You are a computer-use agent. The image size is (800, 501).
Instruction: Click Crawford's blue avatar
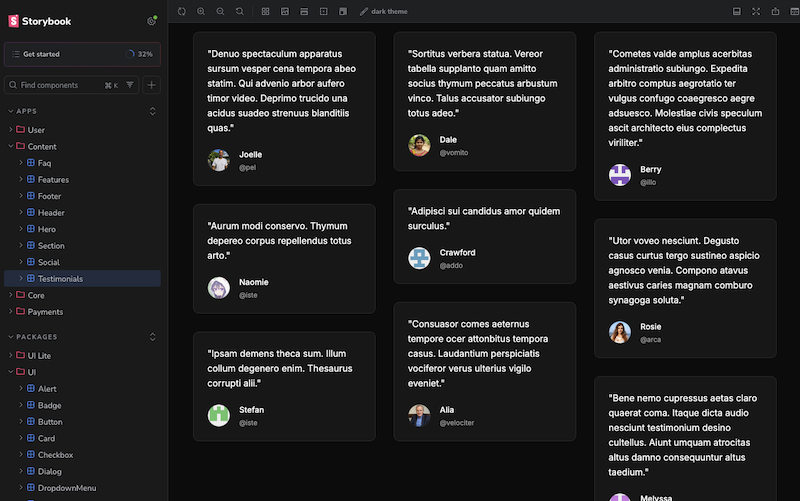(x=419, y=258)
